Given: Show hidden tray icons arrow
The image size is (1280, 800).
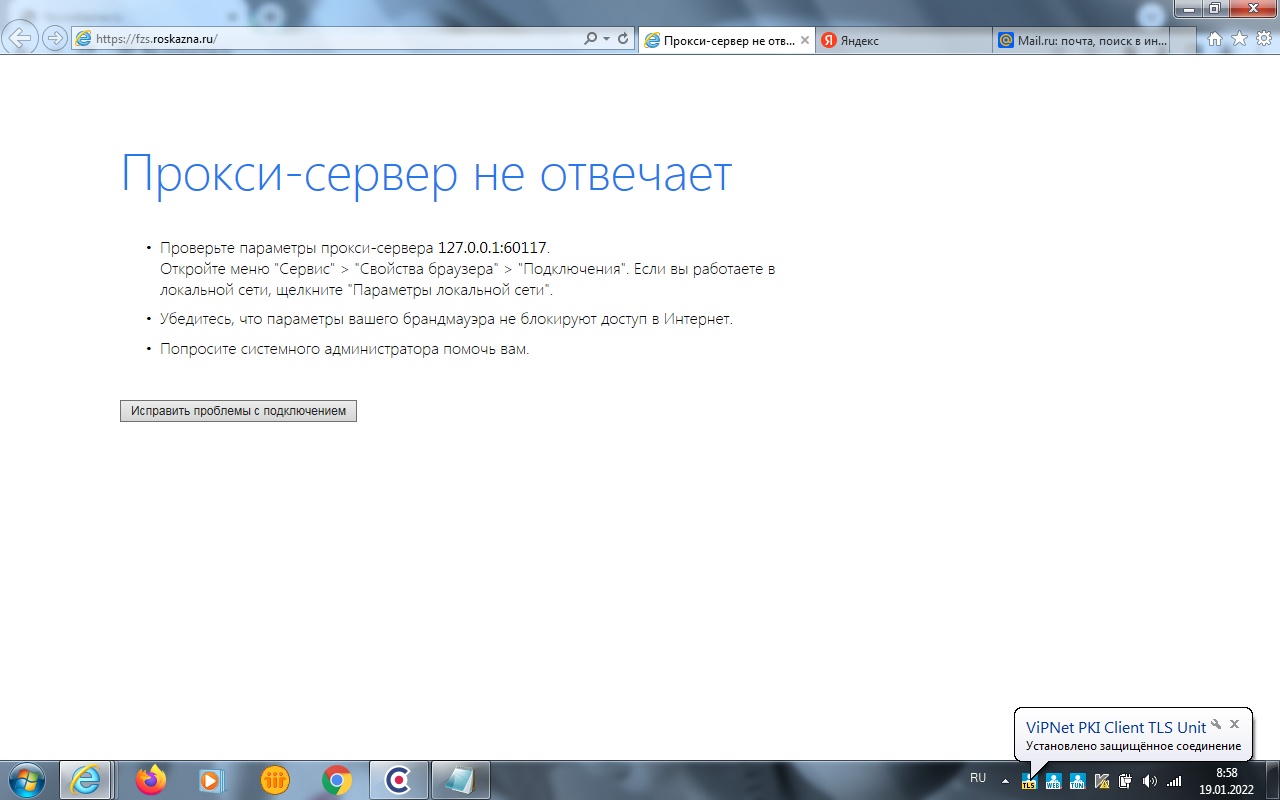Looking at the screenshot, I should 1005,780.
